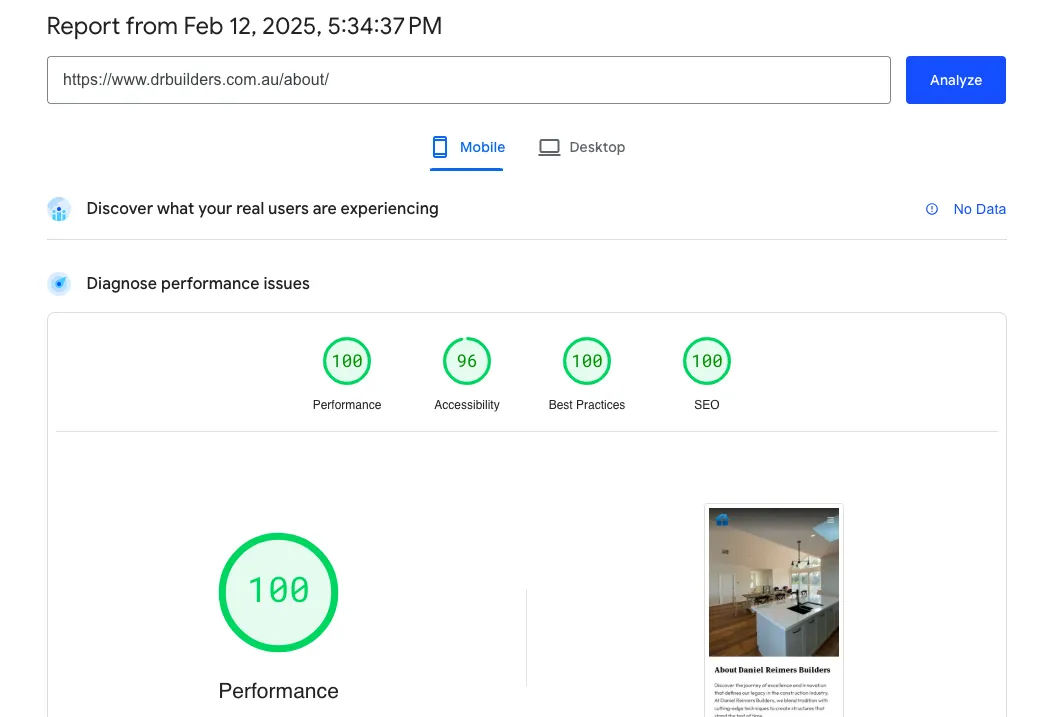Click the diagnose performance radar icon
This screenshot has height=717, width=1055.
coord(59,284)
